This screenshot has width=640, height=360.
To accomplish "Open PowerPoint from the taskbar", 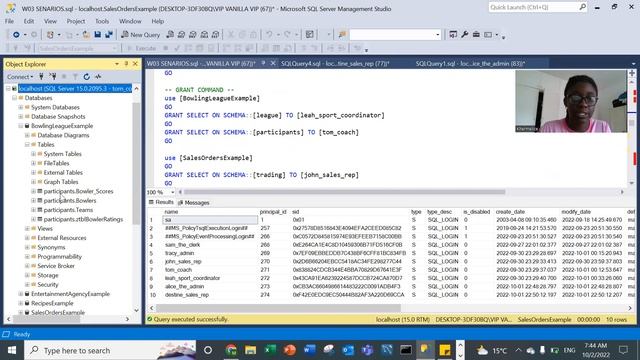I will [289, 350].
